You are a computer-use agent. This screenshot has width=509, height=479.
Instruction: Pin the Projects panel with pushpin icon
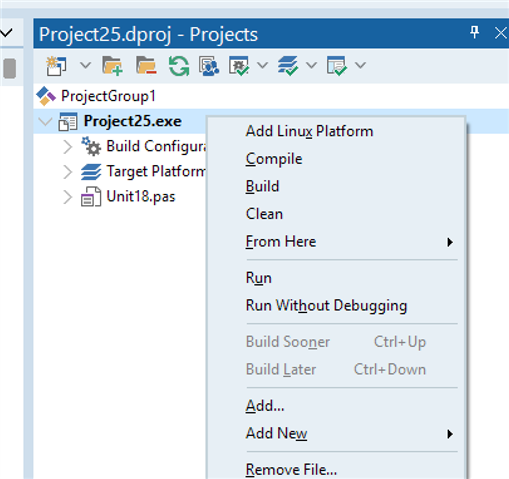click(x=474, y=33)
